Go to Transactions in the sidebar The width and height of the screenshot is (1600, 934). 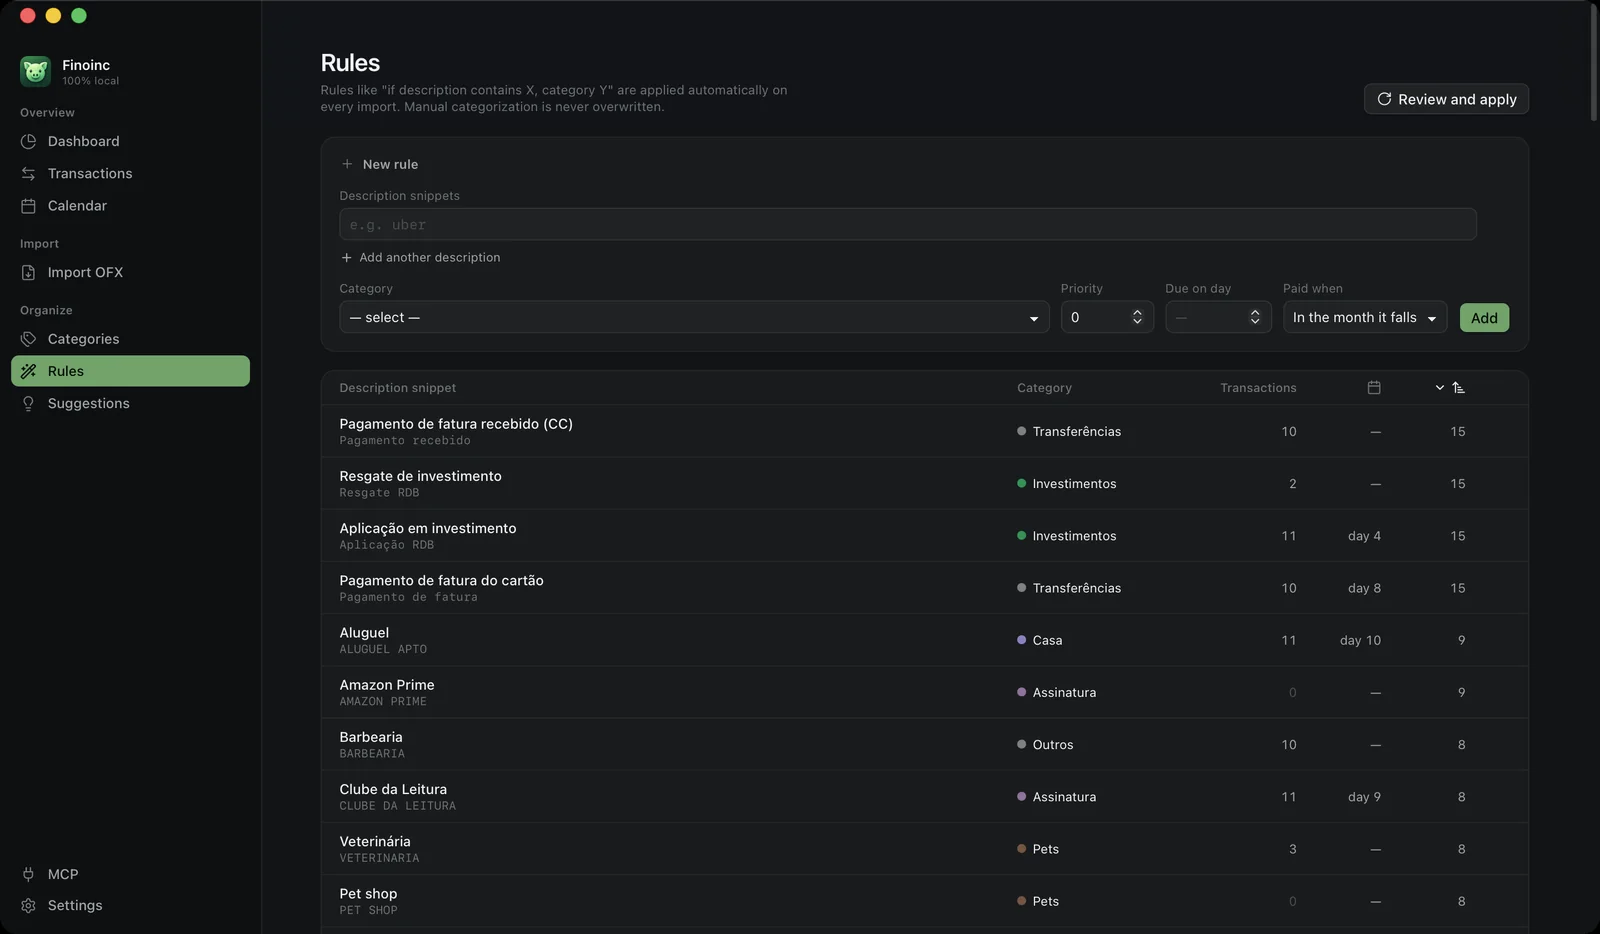click(x=130, y=173)
